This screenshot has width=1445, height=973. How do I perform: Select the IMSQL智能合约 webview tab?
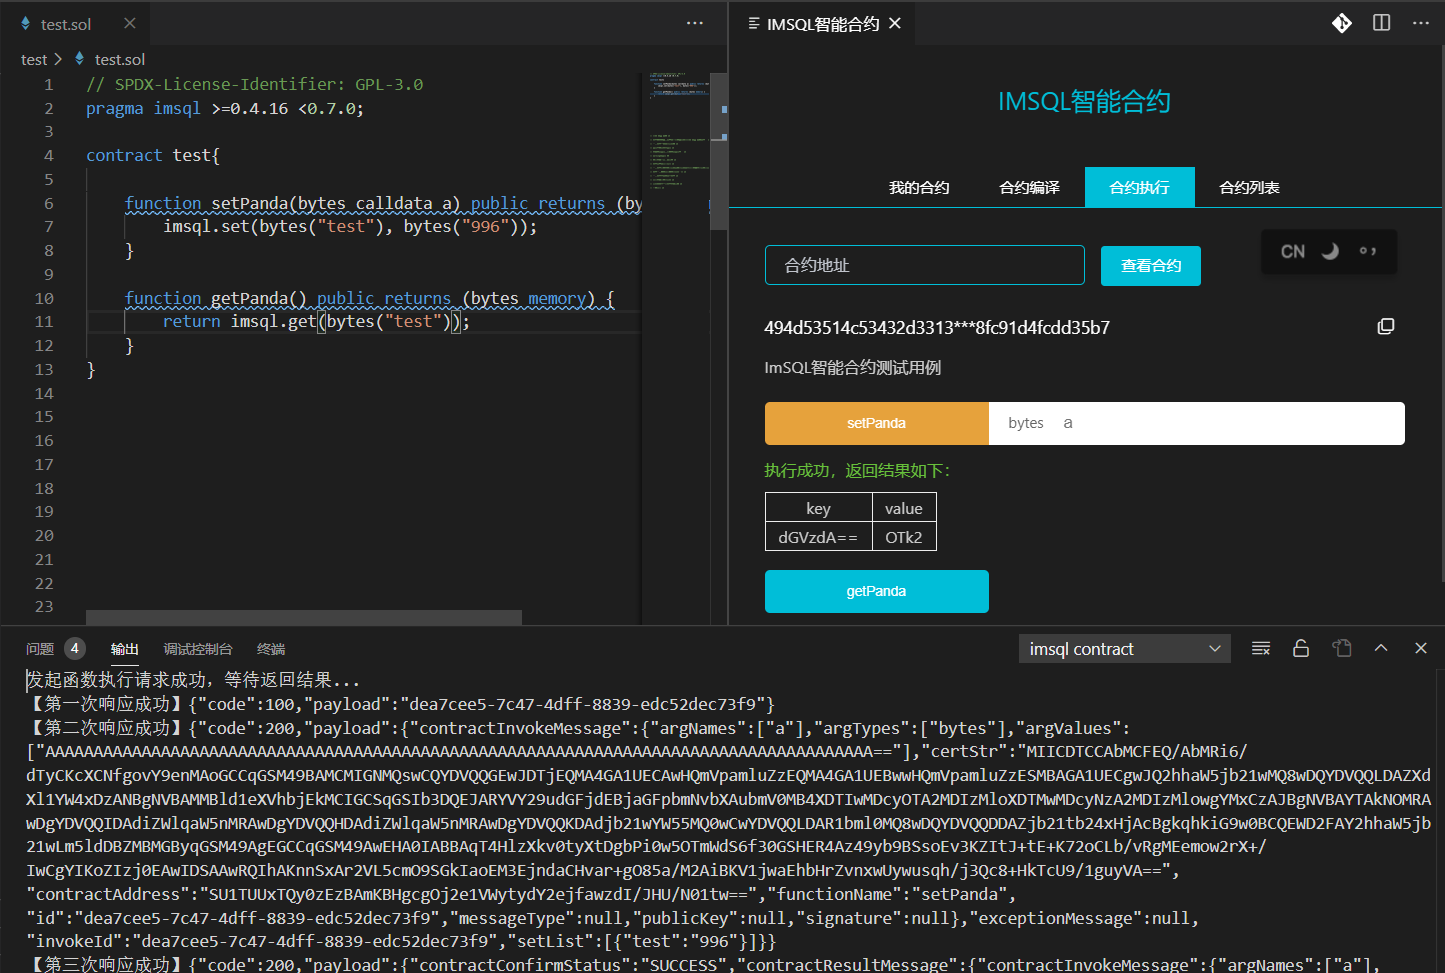(x=823, y=24)
